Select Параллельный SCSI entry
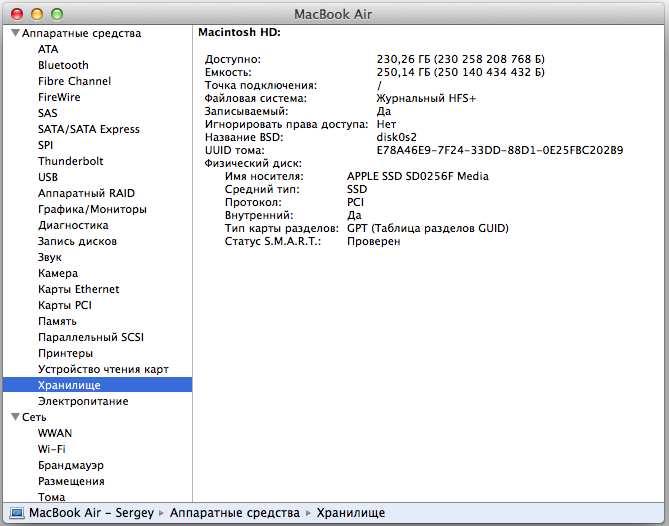The width and height of the screenshot is (669, 526). click(x=91, y=337)
